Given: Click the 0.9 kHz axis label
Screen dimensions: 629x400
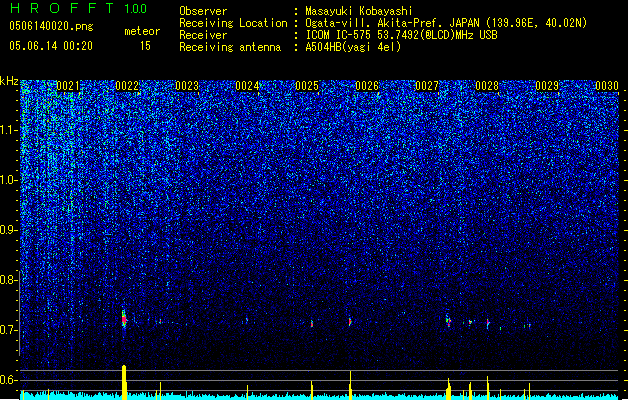Looking at the screenshot, I should coord(9,230).
